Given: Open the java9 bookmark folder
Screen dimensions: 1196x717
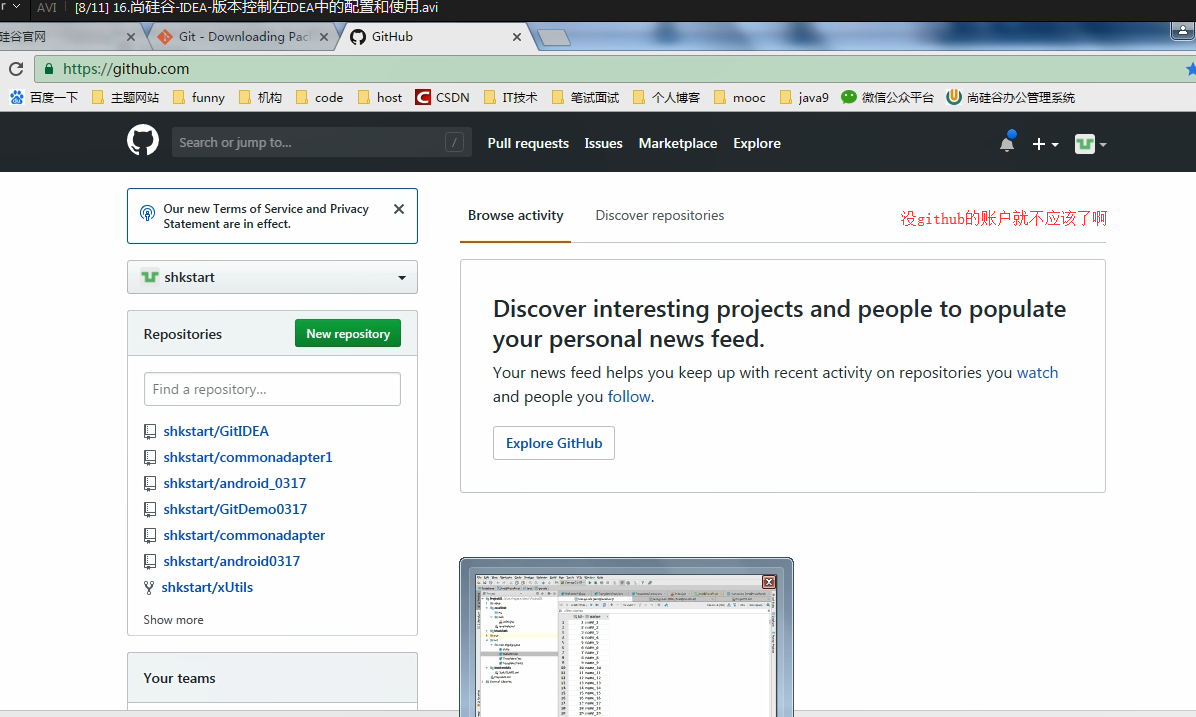Looking at the screenshot, I should [x=805, y=98].
